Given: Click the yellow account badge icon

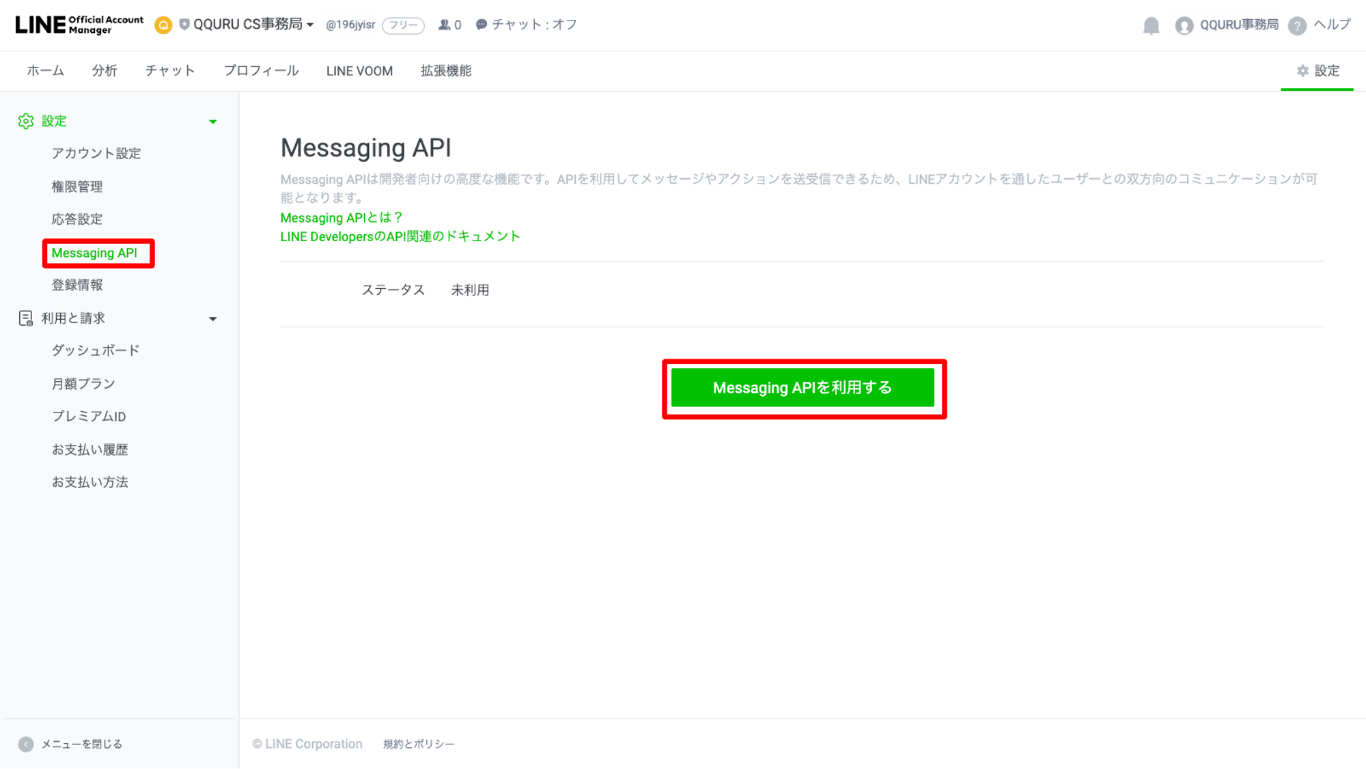Looking at the screenshot, I should coord(163,25).
